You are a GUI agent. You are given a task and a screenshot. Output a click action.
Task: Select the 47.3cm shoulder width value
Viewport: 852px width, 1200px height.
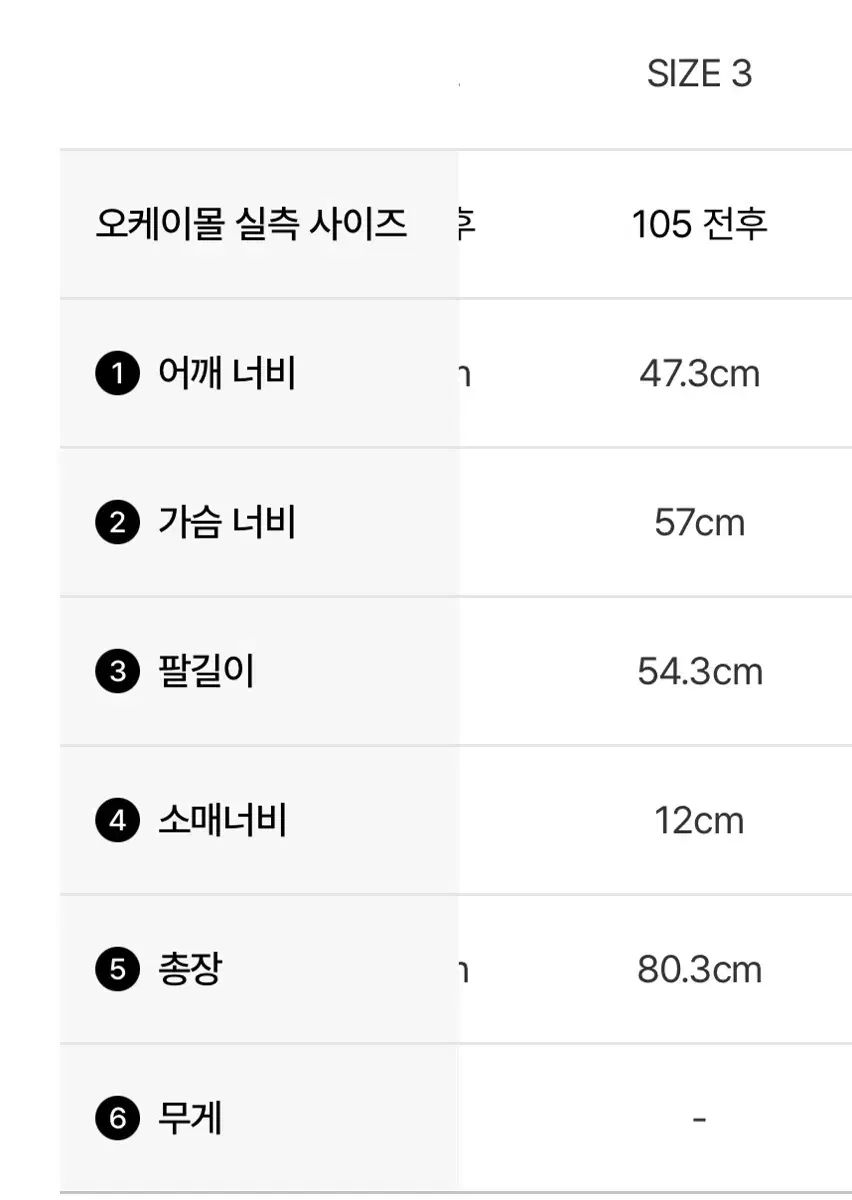(x=699, y=374)
